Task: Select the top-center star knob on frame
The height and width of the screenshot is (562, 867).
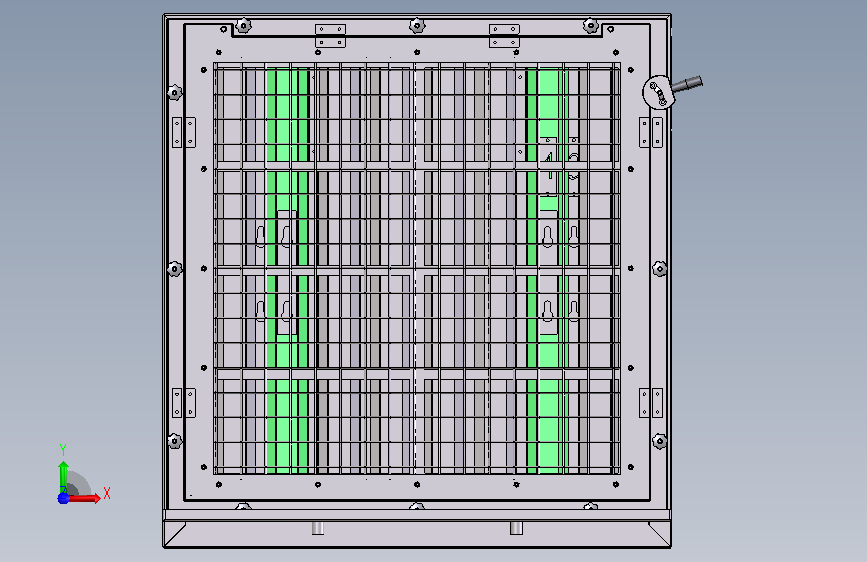Action: tap(417, 25)
